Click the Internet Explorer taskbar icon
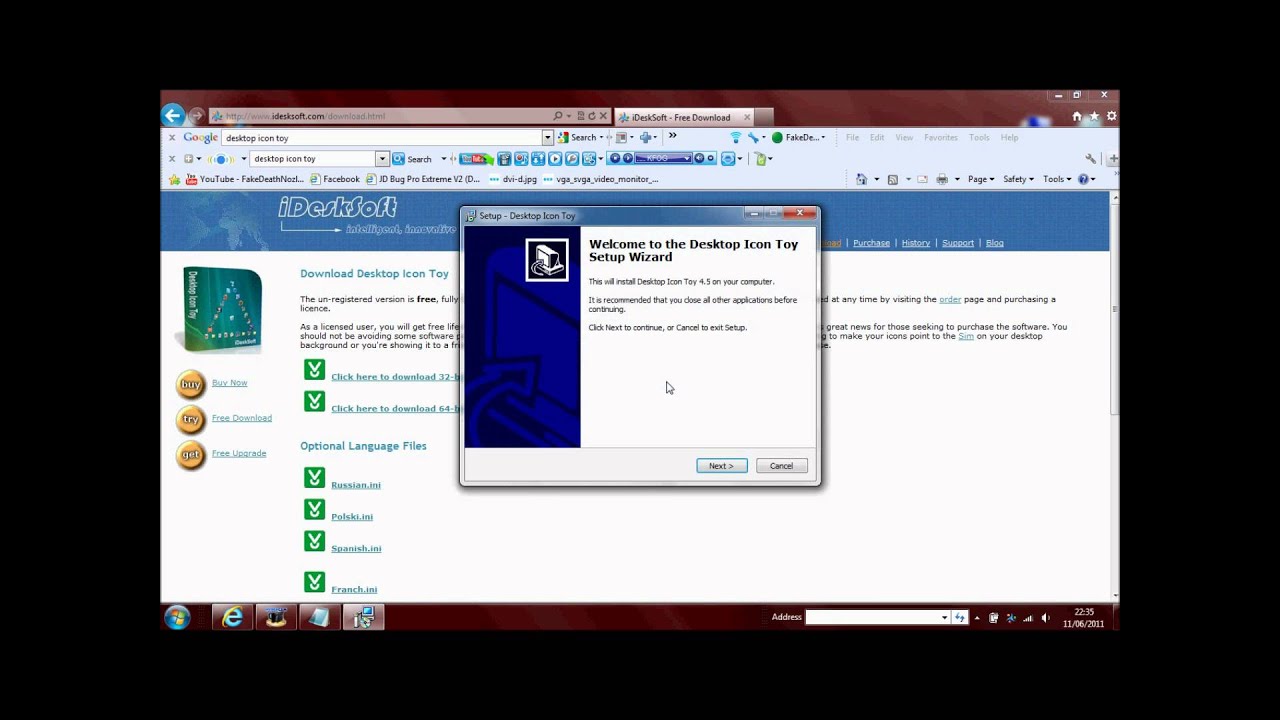The image size is (1280, 720). 232,617
